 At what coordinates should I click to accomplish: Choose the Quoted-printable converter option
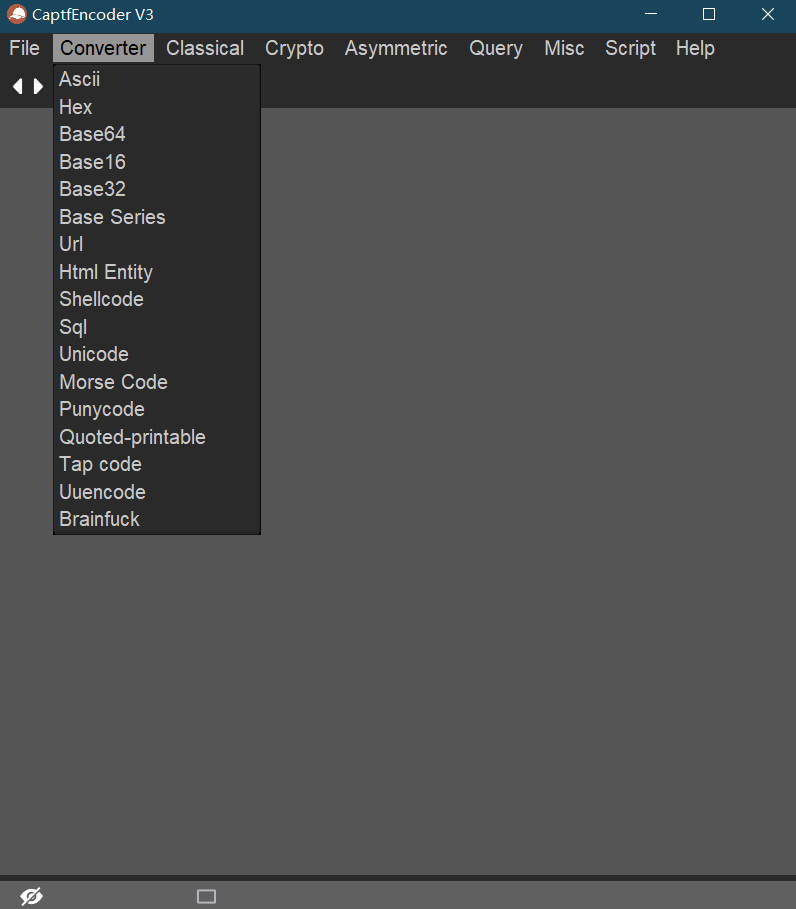point(132,437)
